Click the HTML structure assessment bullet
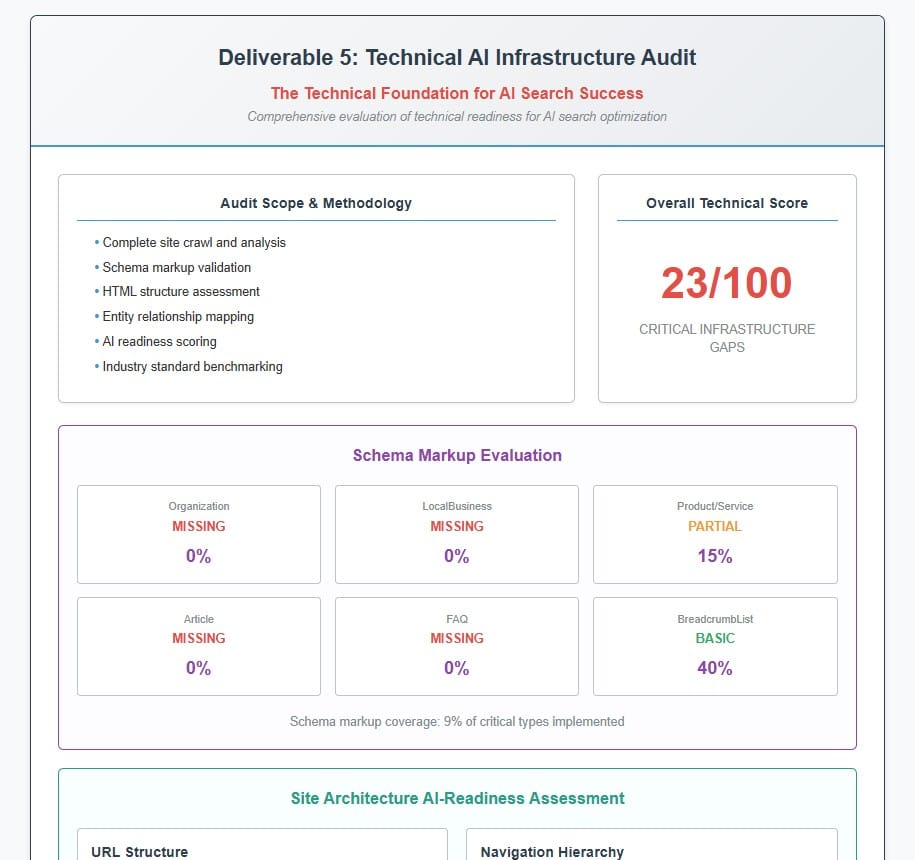The height and width of the screenshot is (860, 915). tap(181, 292)
